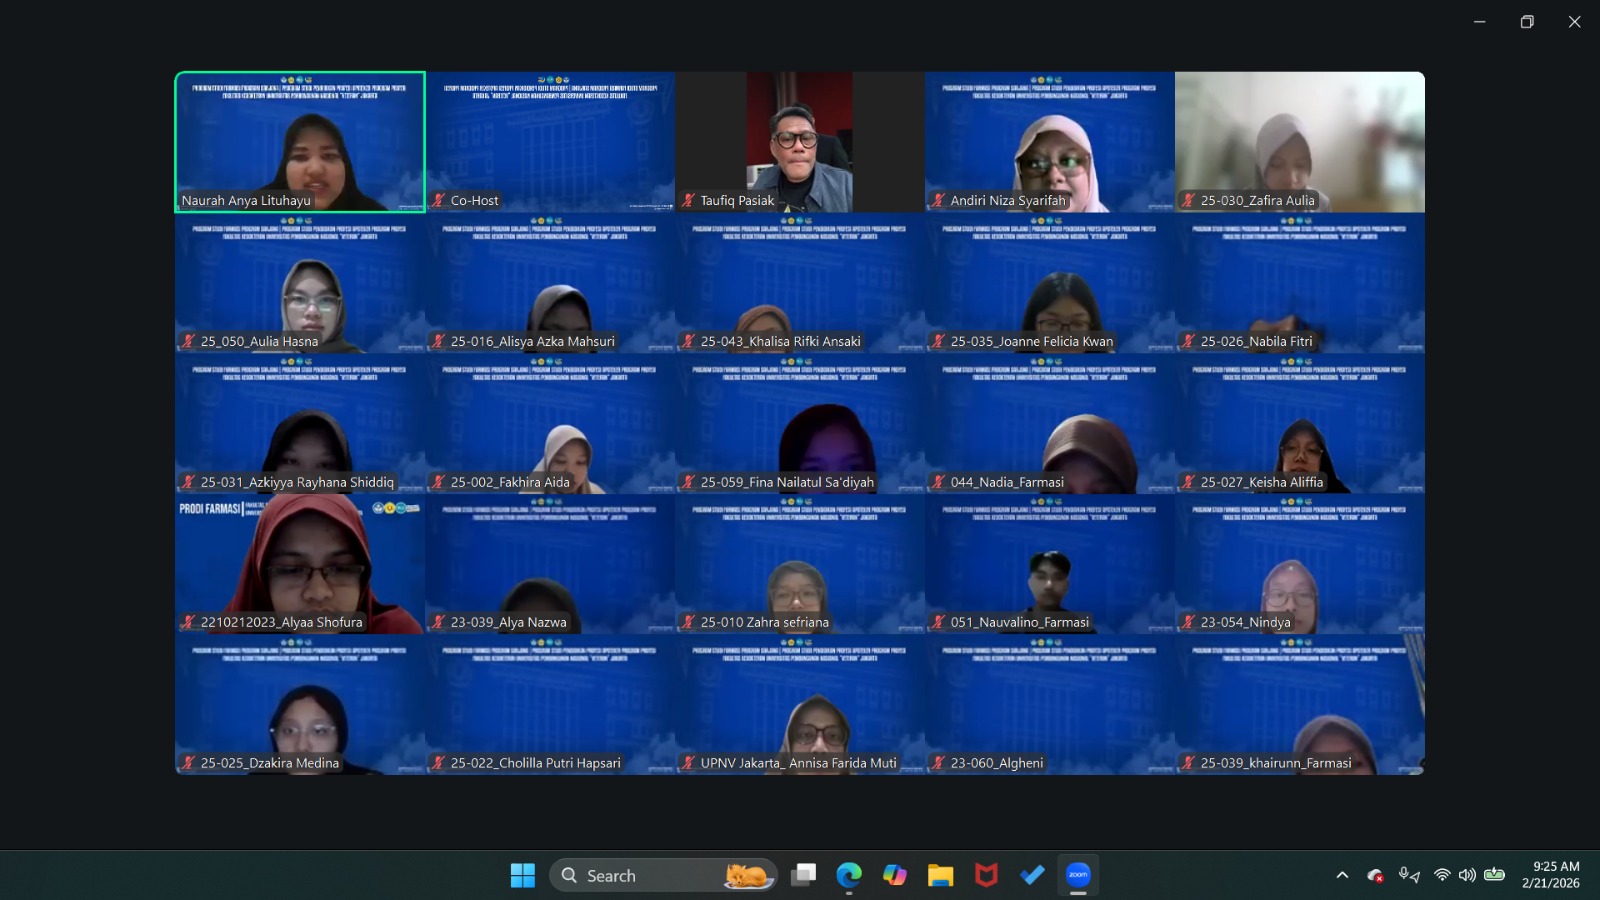Expand the hidden system tray icons chevron

coord(1342,875)
